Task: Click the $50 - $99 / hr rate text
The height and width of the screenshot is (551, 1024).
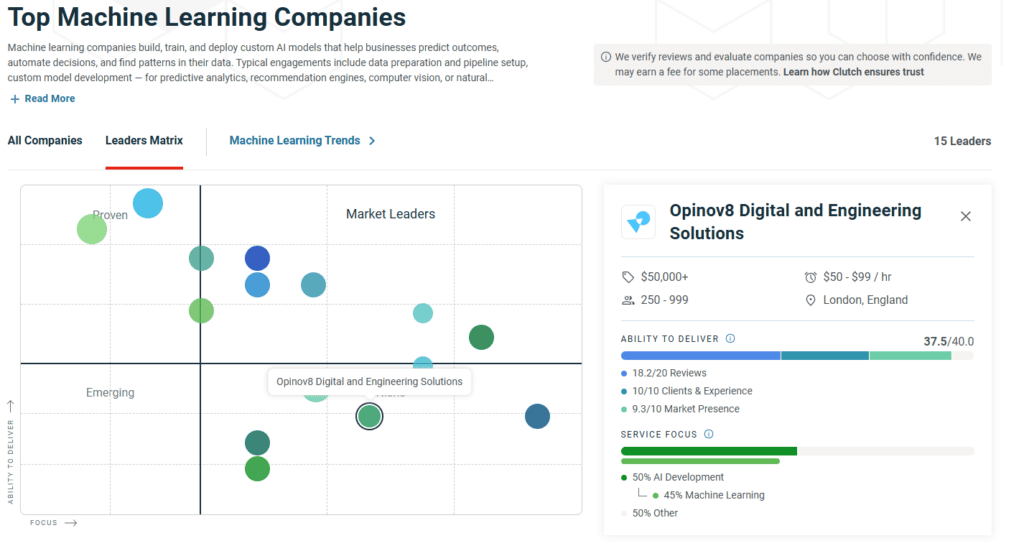Action: click(857, 277)
